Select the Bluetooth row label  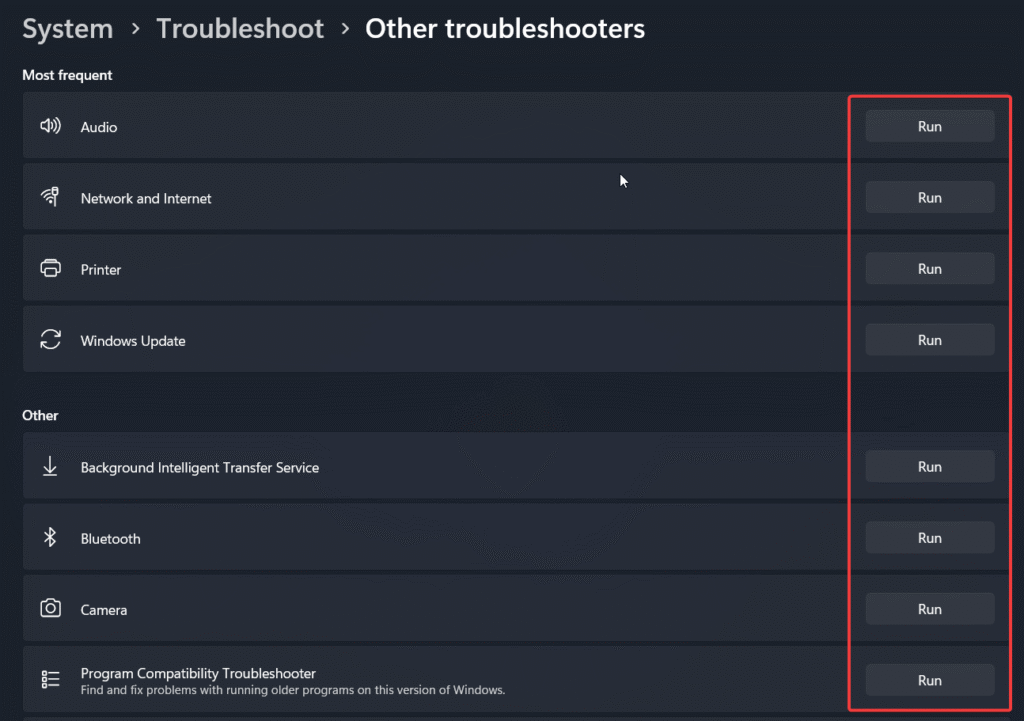[110, 539]
